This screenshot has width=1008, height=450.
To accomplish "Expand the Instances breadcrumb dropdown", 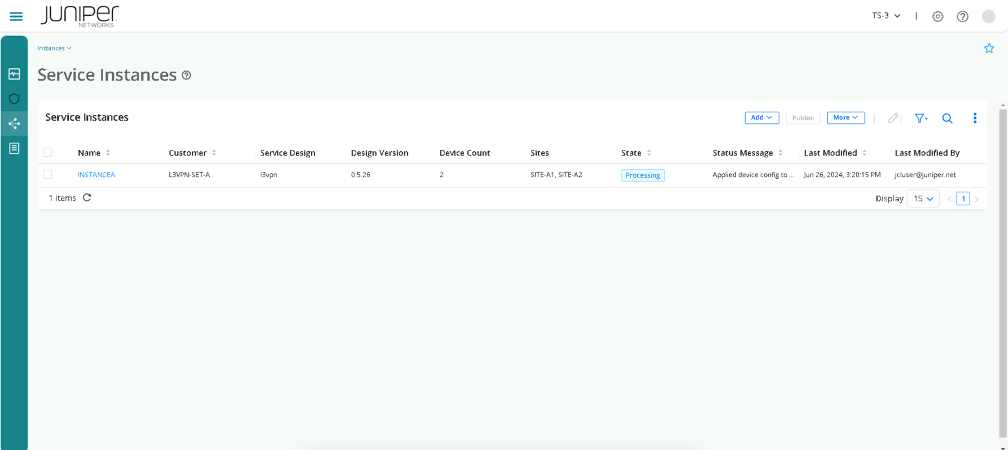I will click(55, 48).
